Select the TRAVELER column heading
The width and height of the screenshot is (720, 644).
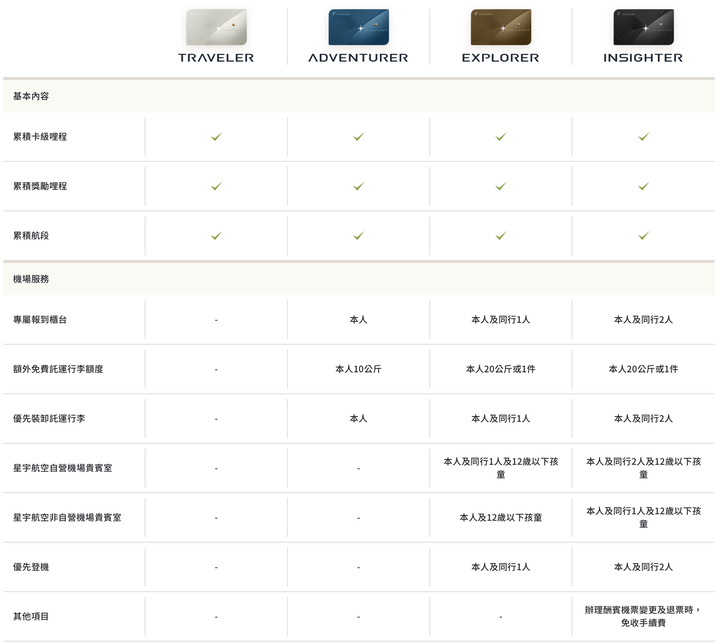tap(216, 58)
